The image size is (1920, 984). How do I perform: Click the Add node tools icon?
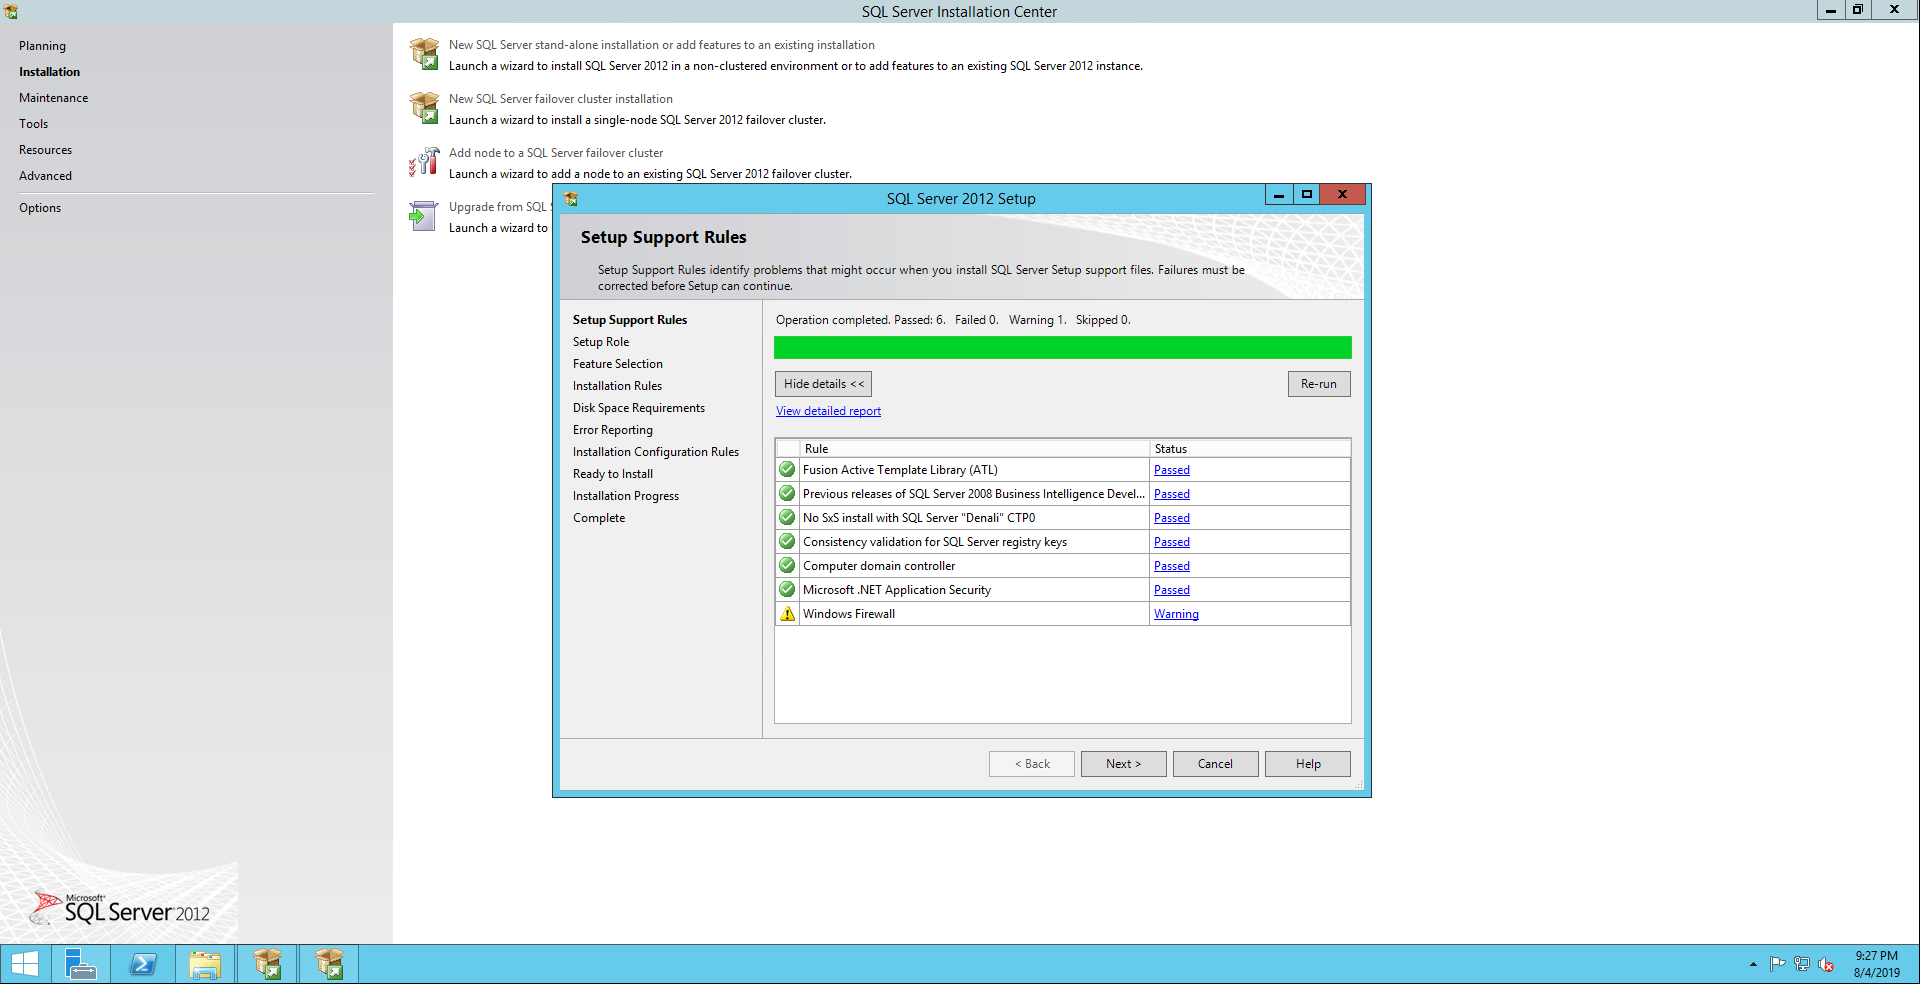(424, 162)
